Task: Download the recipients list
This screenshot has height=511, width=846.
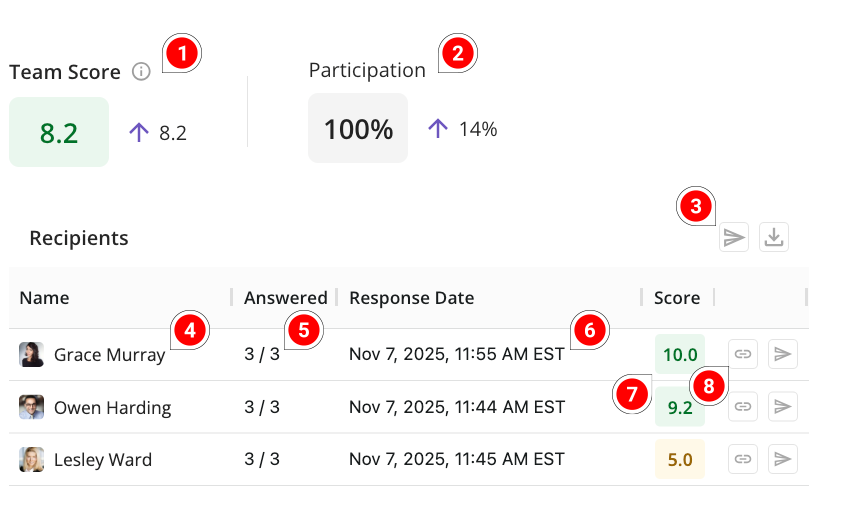Action: click(774, 237)
